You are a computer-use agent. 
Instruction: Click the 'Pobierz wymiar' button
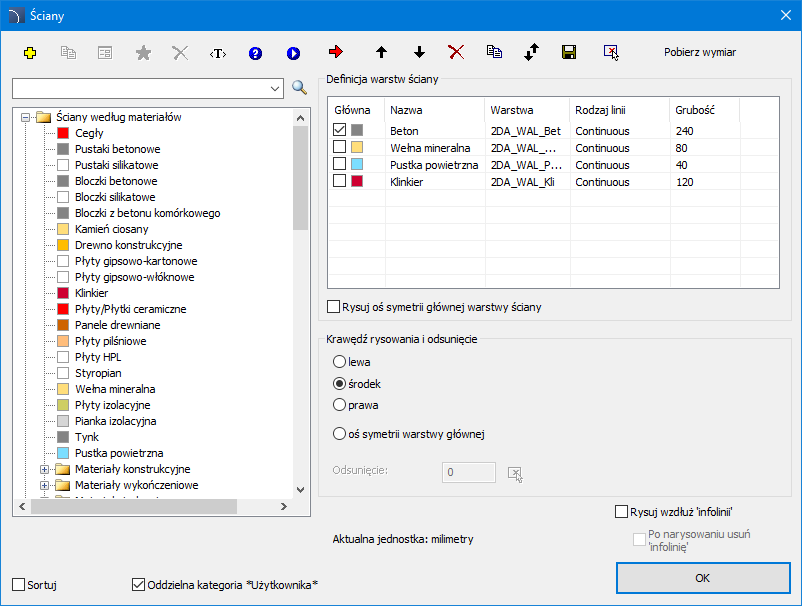pos(700,52)
